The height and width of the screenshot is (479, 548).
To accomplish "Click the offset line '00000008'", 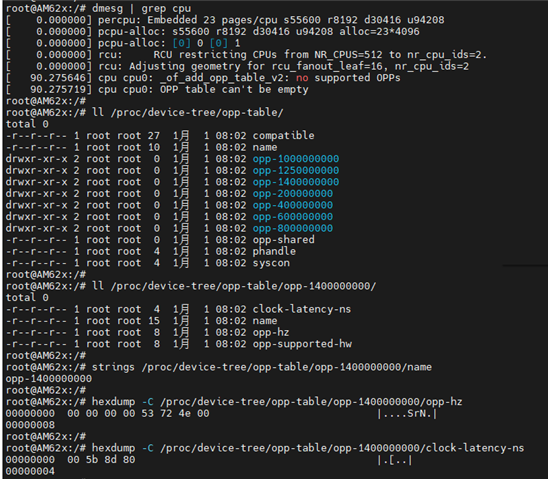I will pyautogui.click(x=30, y=425).
